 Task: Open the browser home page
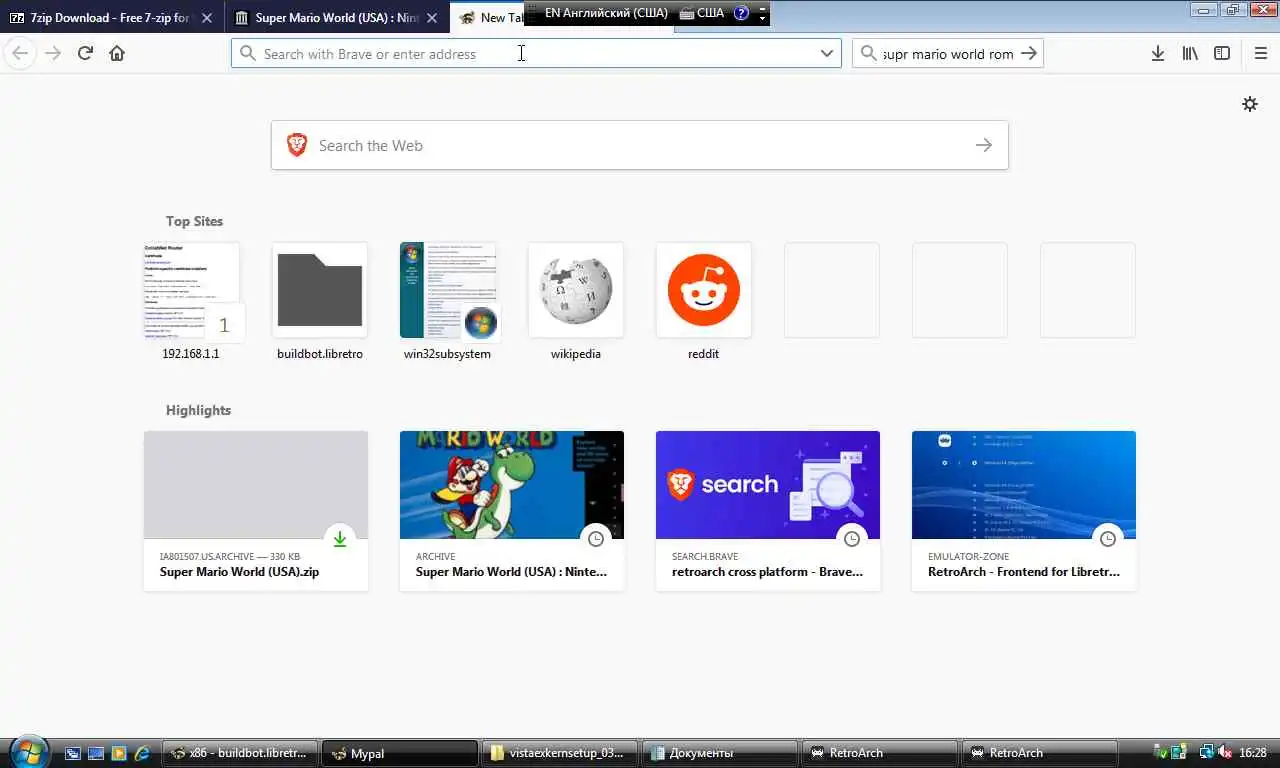(x=117, y=53)
